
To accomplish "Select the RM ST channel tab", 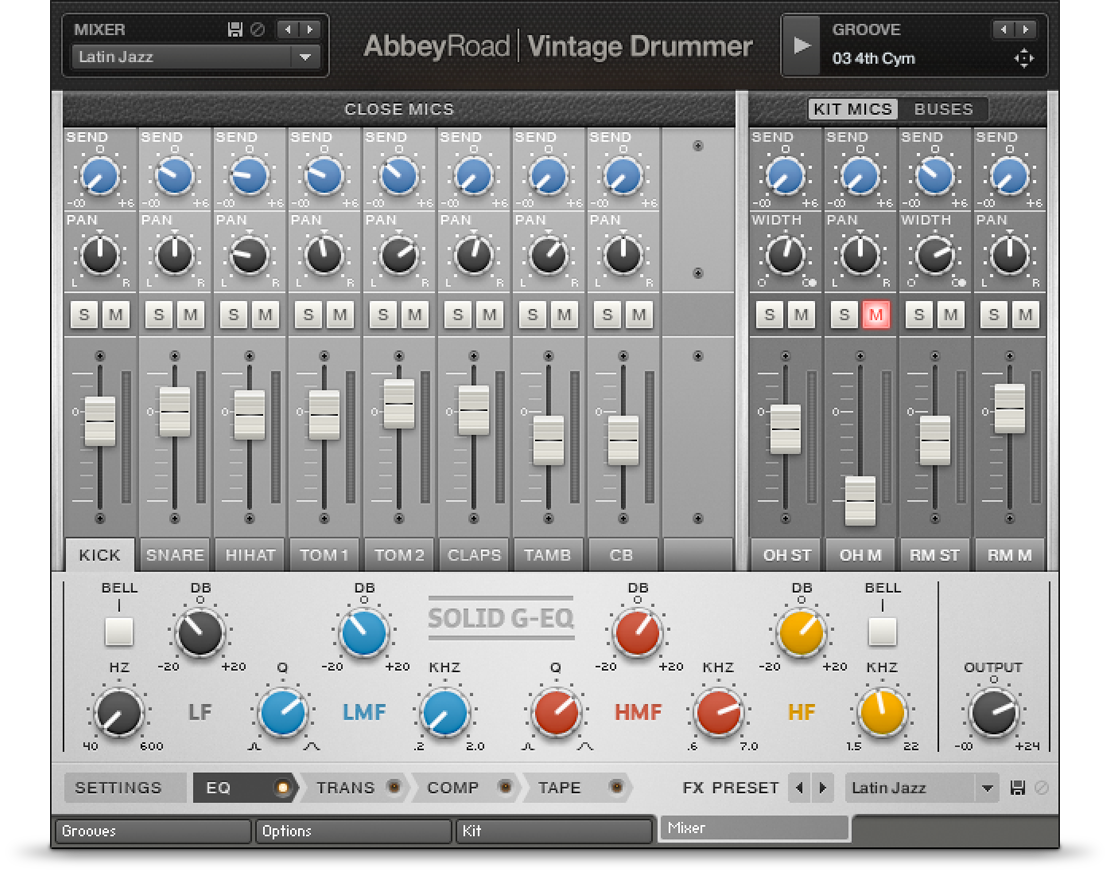I will click(935, 555).
